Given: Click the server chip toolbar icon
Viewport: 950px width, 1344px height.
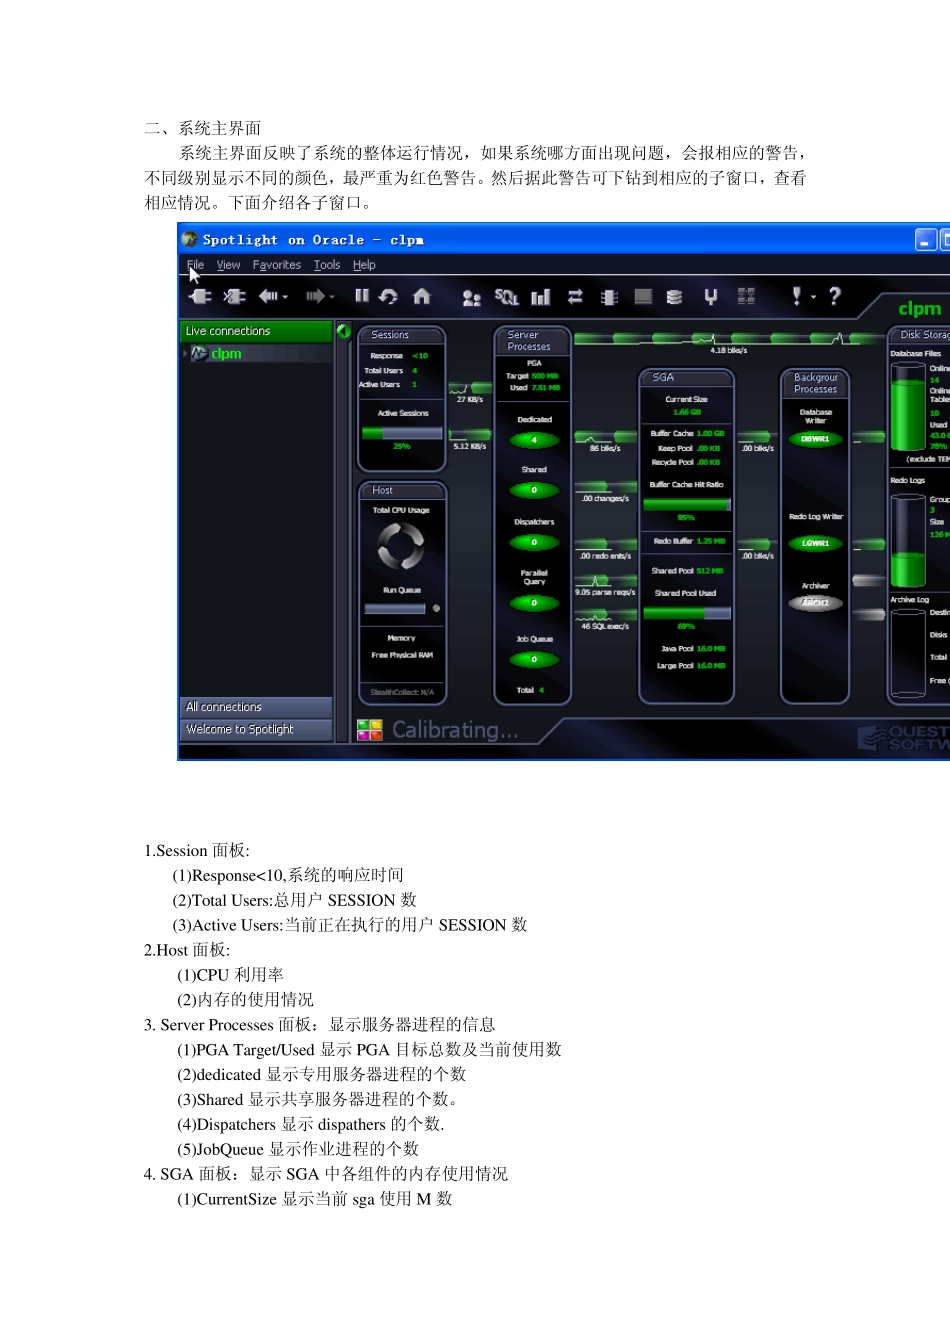Looking at the screenshot, I should click(x=609, y=297).
